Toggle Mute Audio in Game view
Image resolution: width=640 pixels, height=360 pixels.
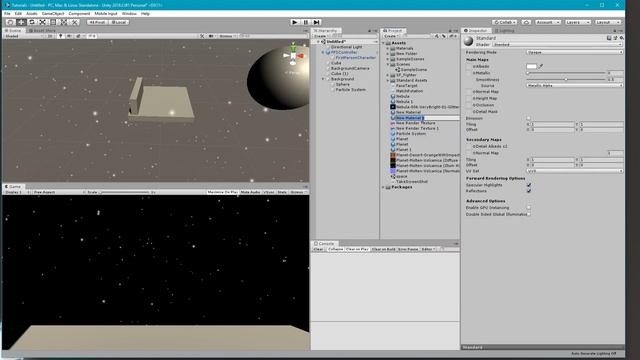tap(250, 192)
